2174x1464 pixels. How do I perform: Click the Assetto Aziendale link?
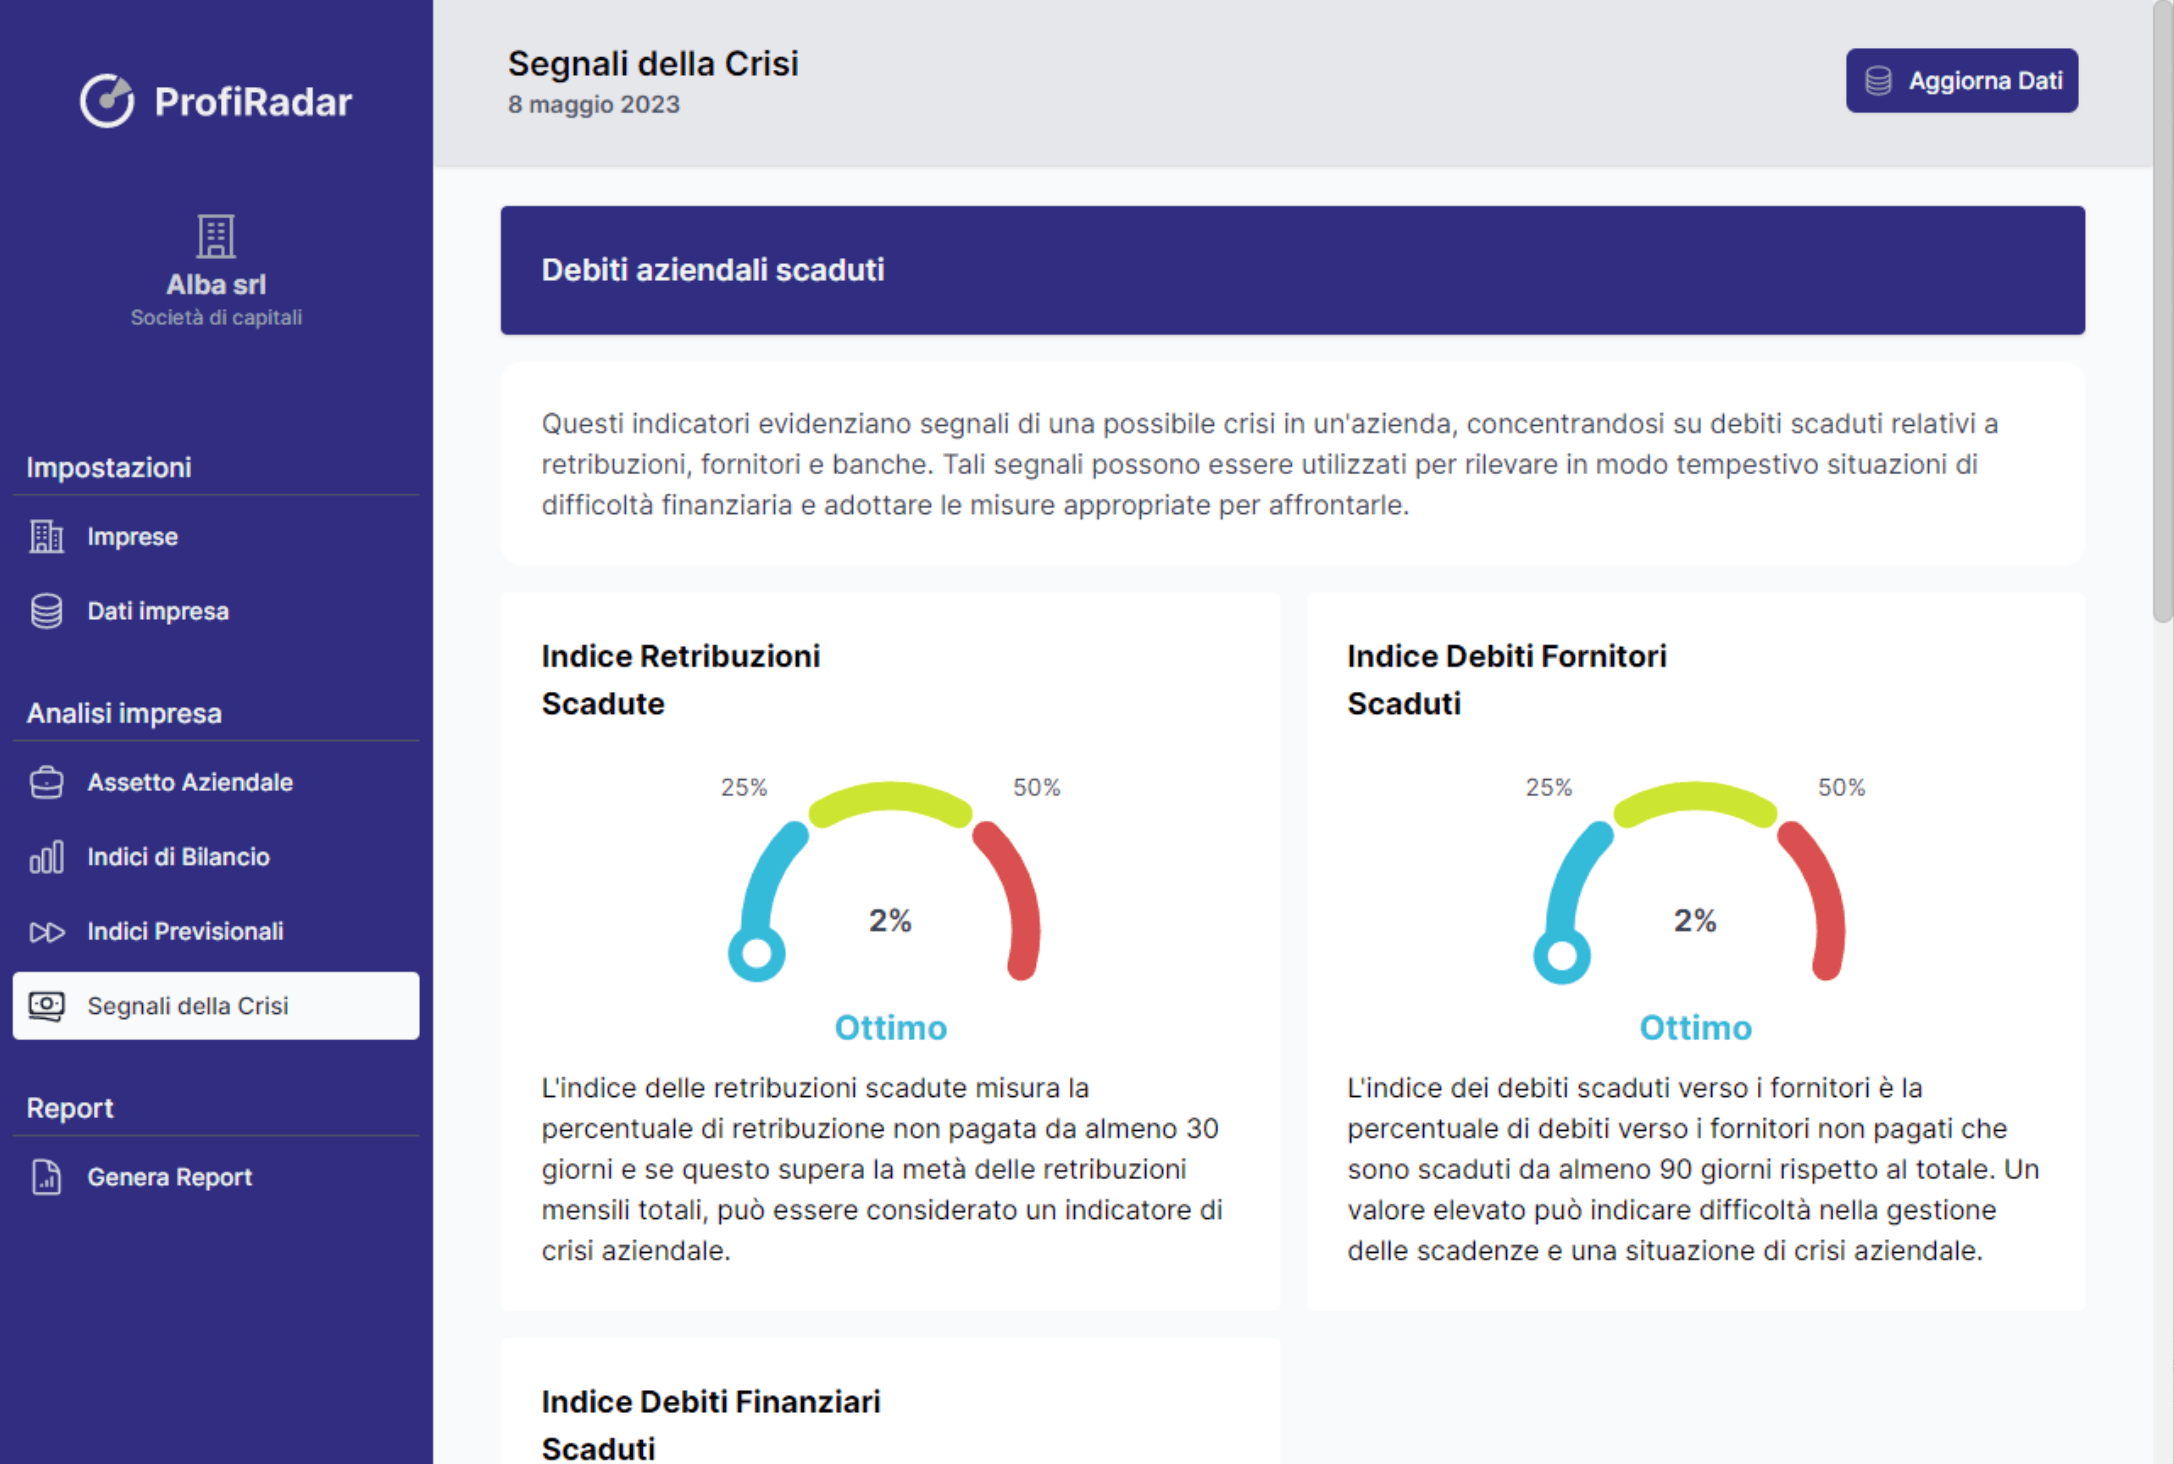(x=190, y=782)
